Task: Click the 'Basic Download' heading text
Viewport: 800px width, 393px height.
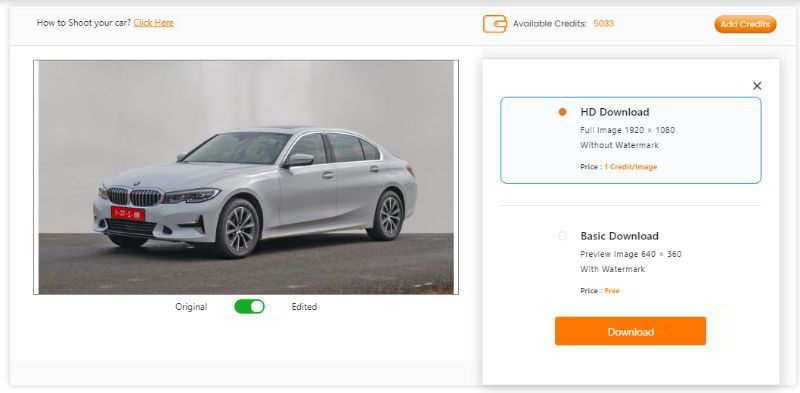Action: (619, 236)
